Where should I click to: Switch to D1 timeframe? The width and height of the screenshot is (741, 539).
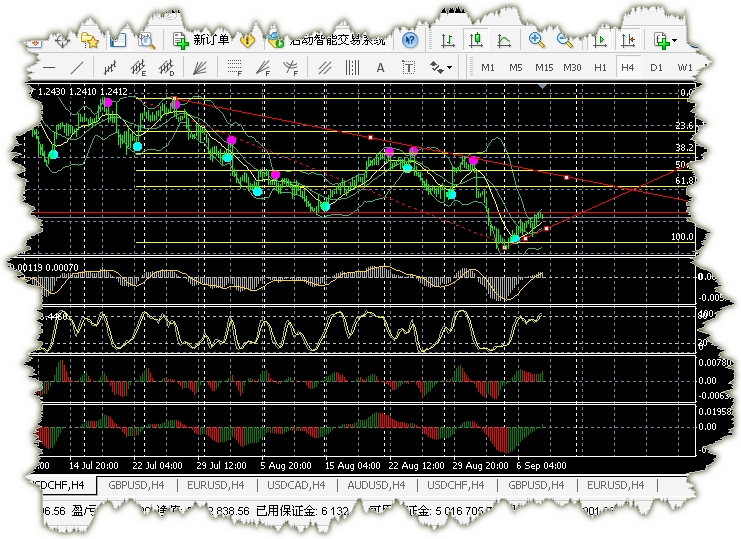[656, 68]
